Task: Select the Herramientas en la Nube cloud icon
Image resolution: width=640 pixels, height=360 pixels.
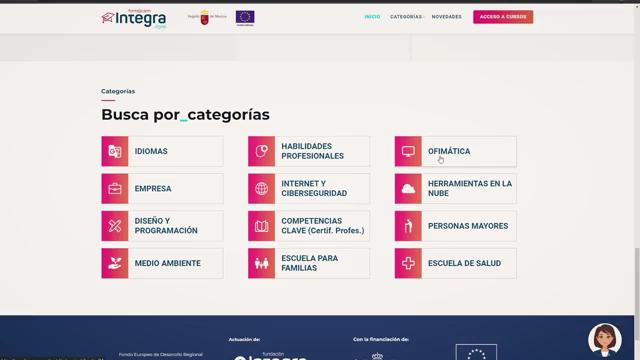Action: [408, 189]
